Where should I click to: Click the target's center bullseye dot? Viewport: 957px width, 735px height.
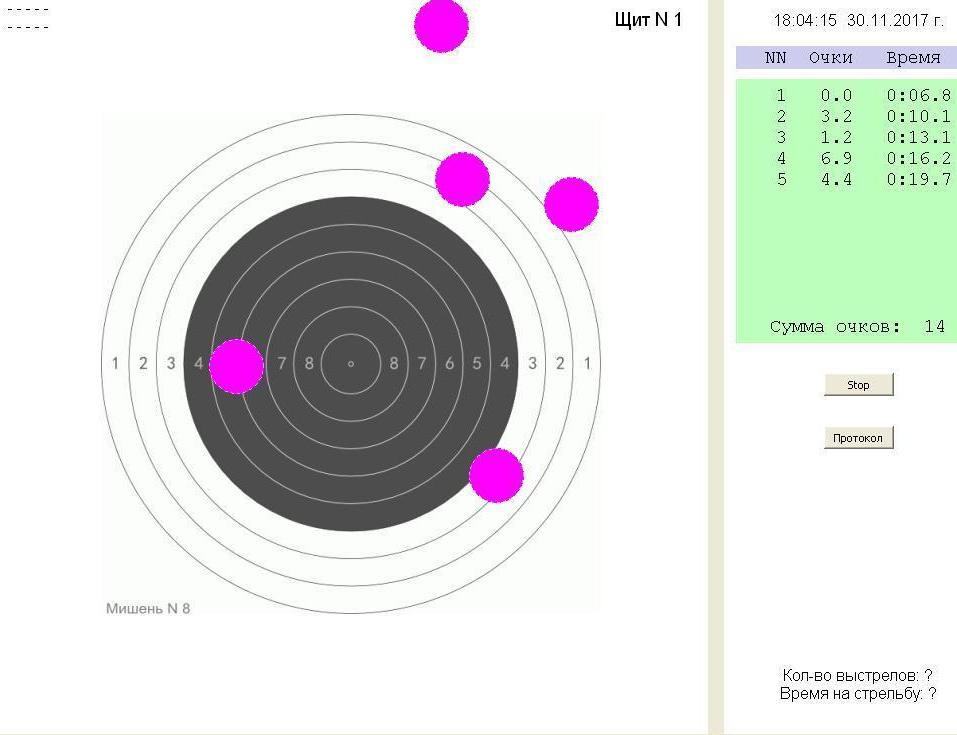tap(351, 364)
